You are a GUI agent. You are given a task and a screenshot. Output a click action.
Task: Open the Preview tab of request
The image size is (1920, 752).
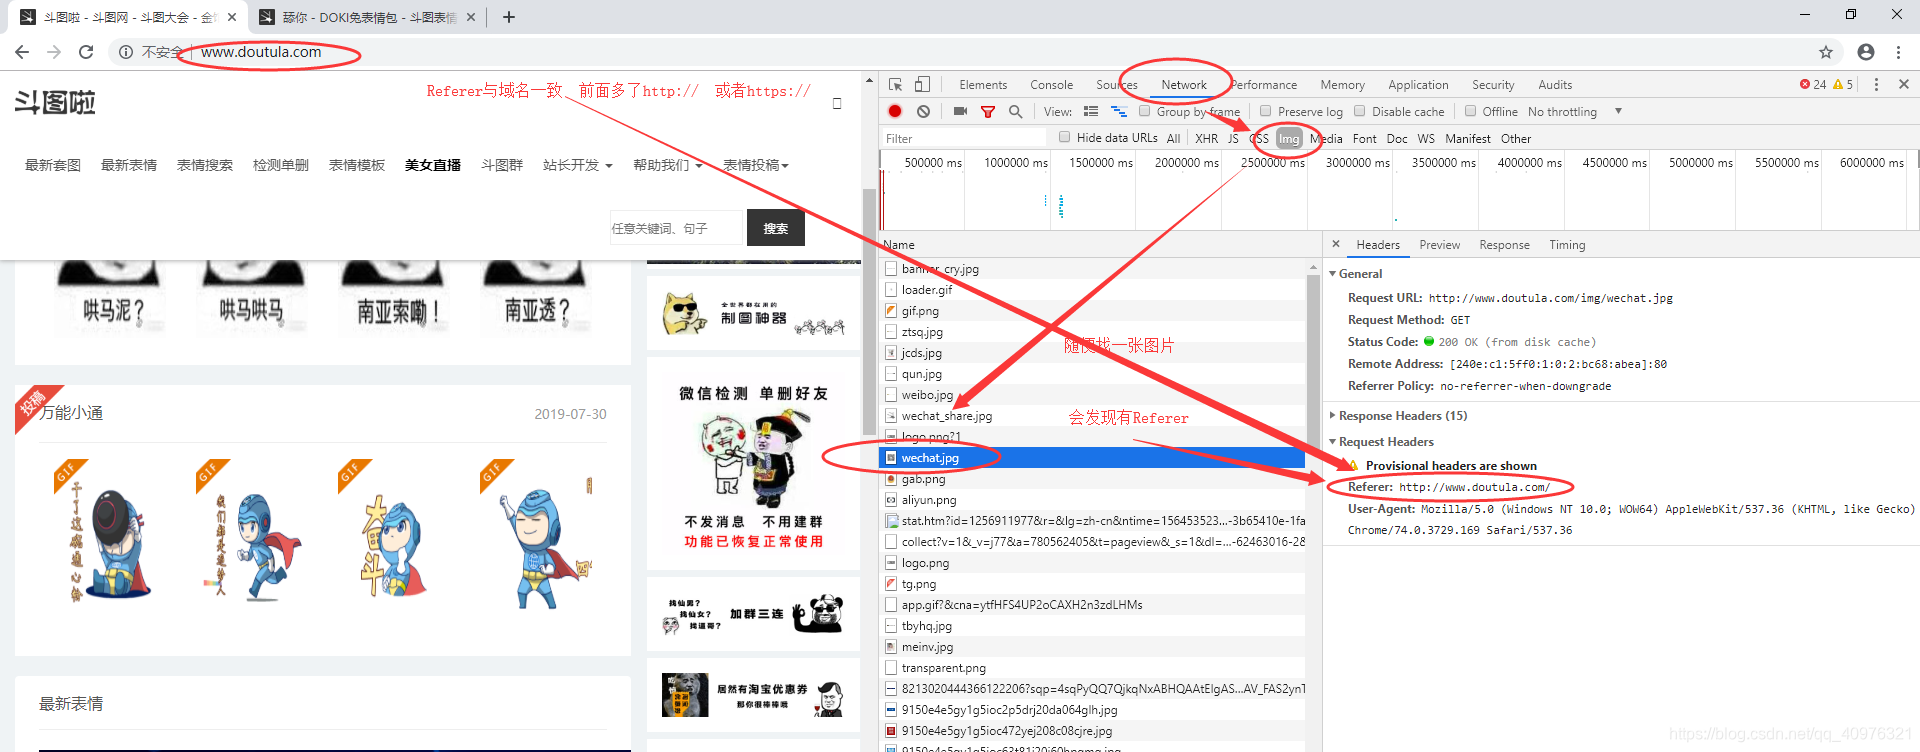pos(1439,244)
